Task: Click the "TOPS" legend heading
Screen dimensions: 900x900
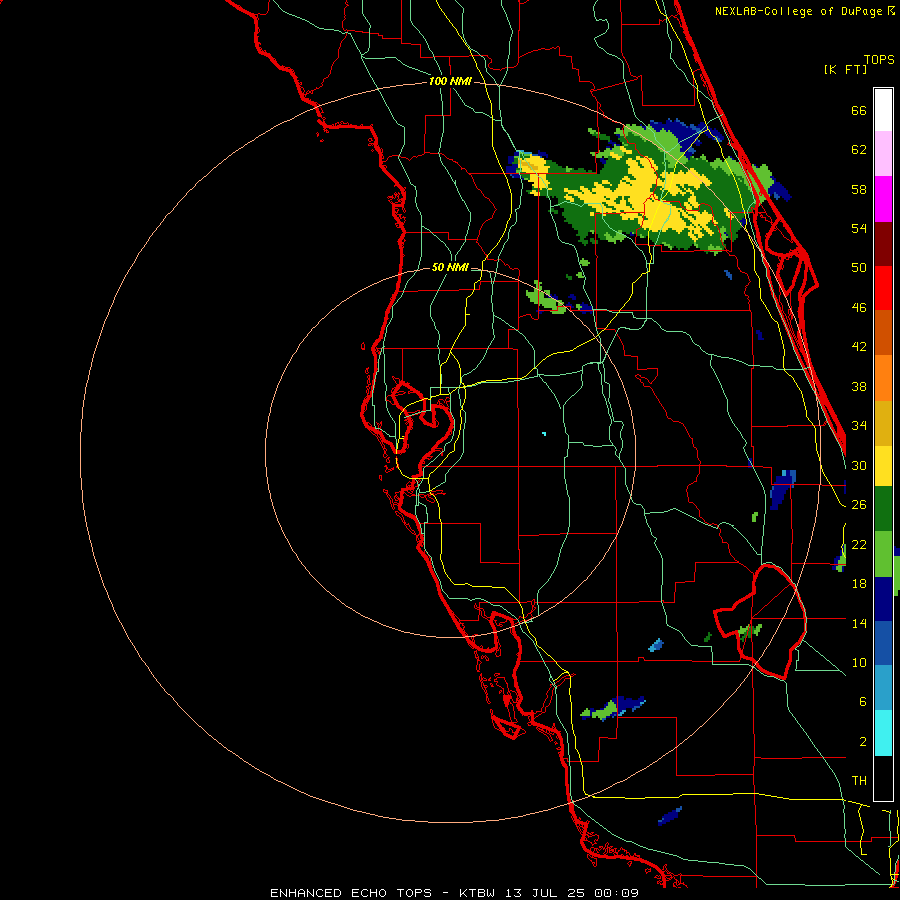Action: pyautogui.click(x=879, y=59)
